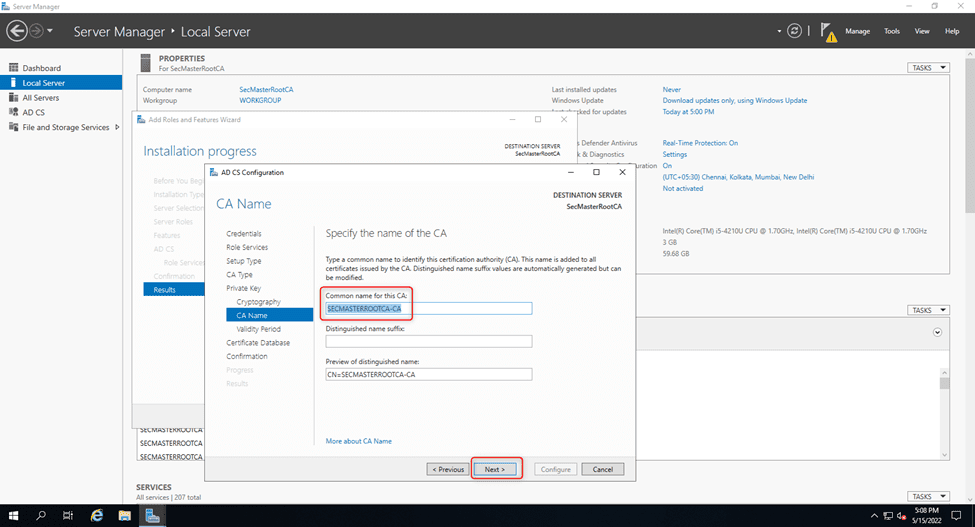Open Download updates only, using Windows Update

(734, 100)
